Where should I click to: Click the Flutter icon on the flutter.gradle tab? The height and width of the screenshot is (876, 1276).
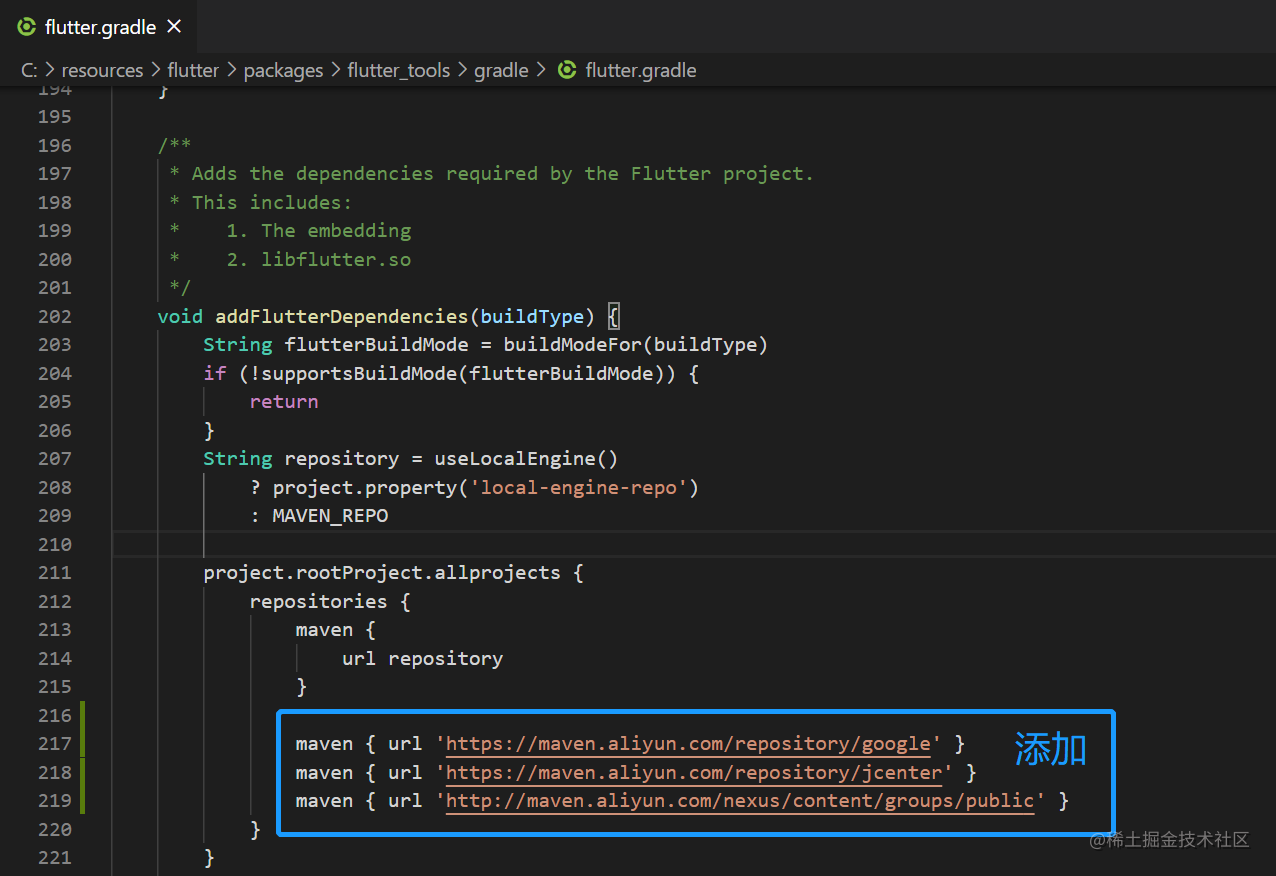point(25,28)
